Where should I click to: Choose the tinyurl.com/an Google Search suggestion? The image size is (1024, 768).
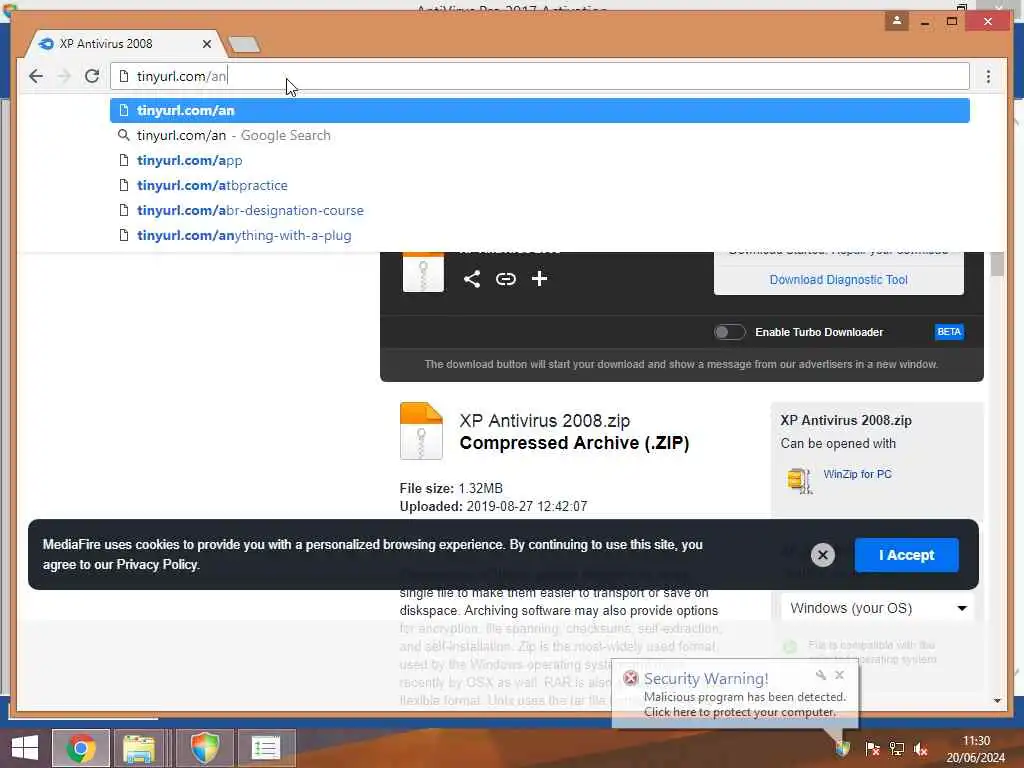tap(539, 135)
